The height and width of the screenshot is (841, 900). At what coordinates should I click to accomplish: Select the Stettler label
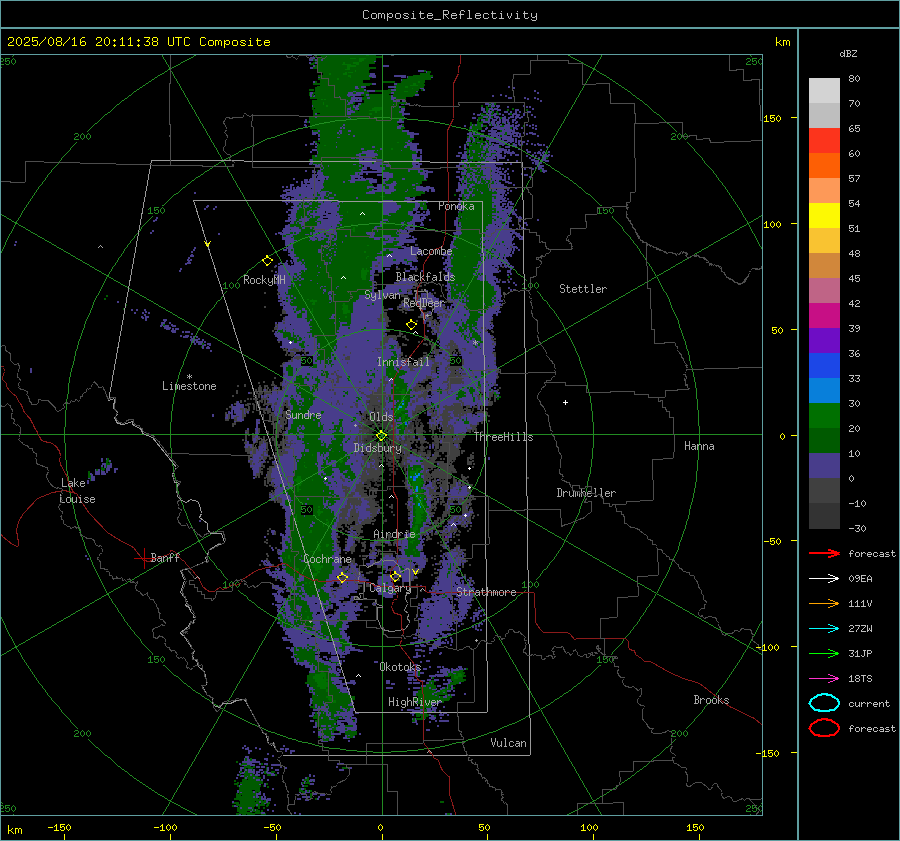[583, 289]
